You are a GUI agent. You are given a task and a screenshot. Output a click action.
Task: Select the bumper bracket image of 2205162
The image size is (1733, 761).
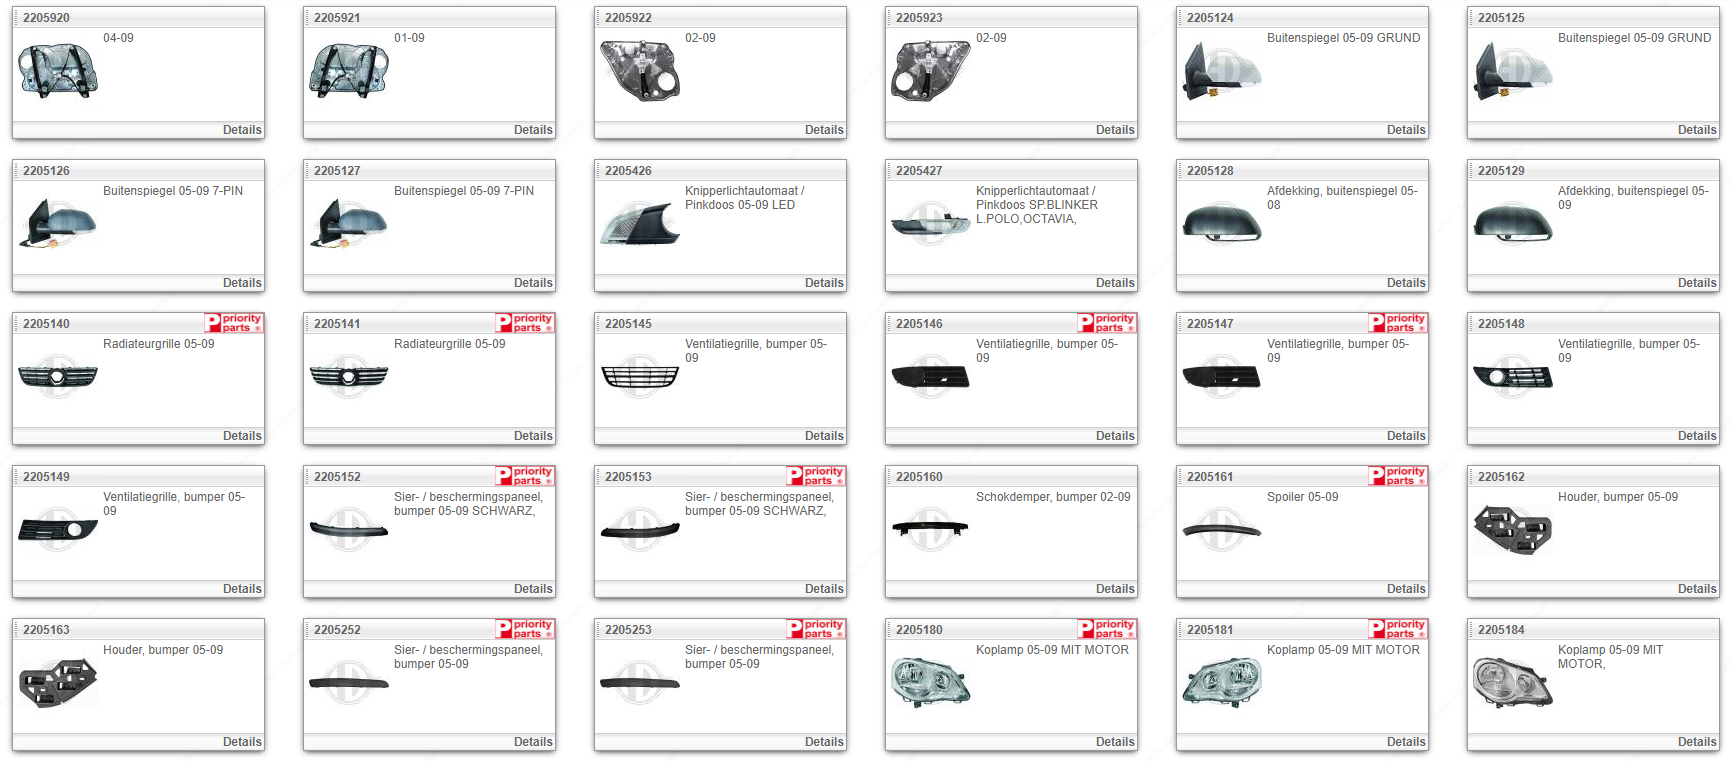(1513, 530)
